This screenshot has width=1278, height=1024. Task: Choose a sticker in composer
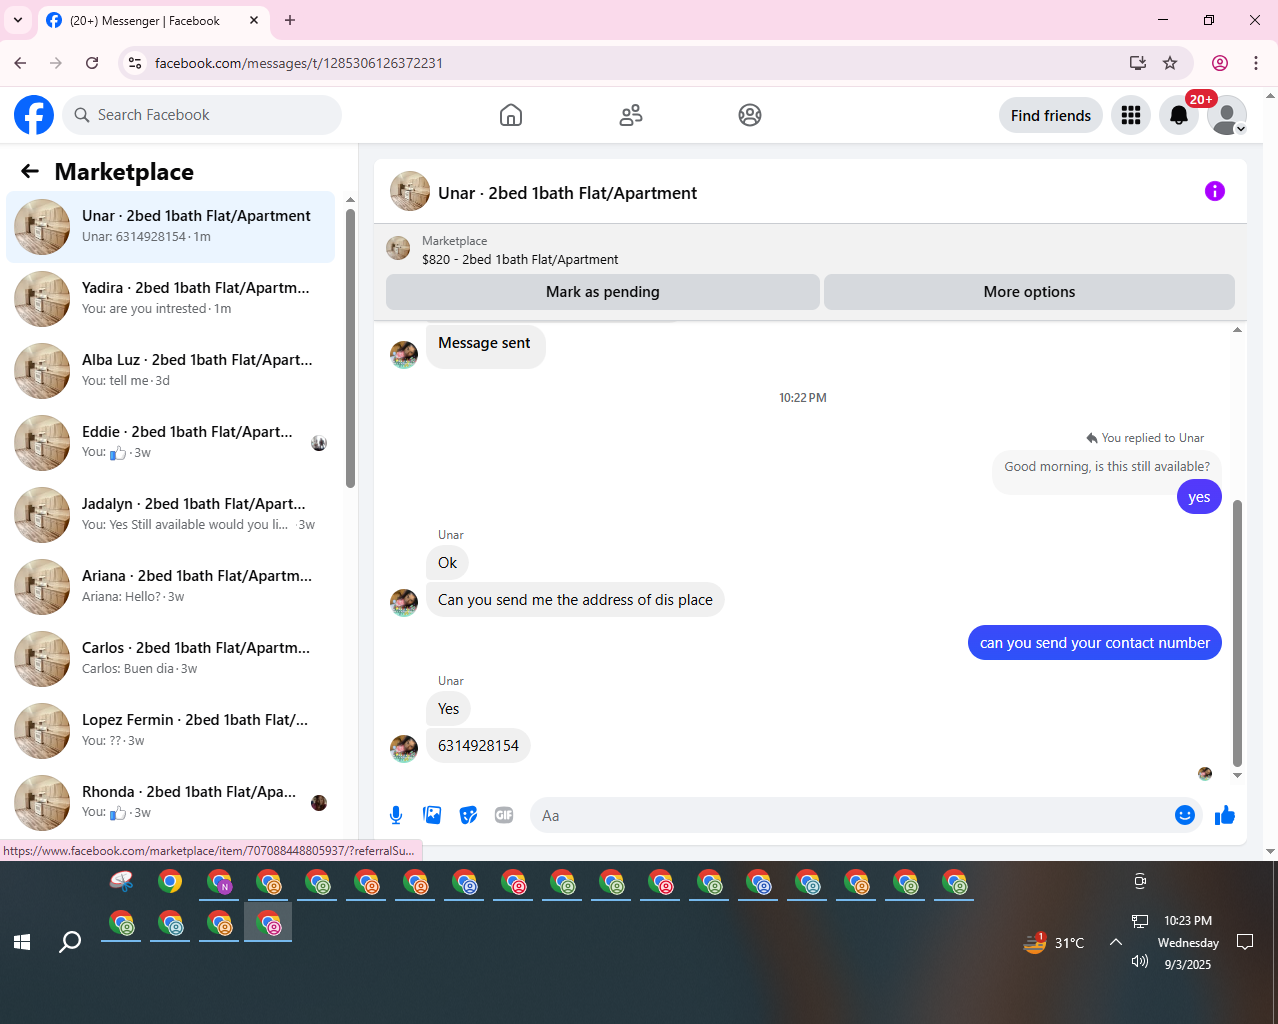[x=468, y=815]
